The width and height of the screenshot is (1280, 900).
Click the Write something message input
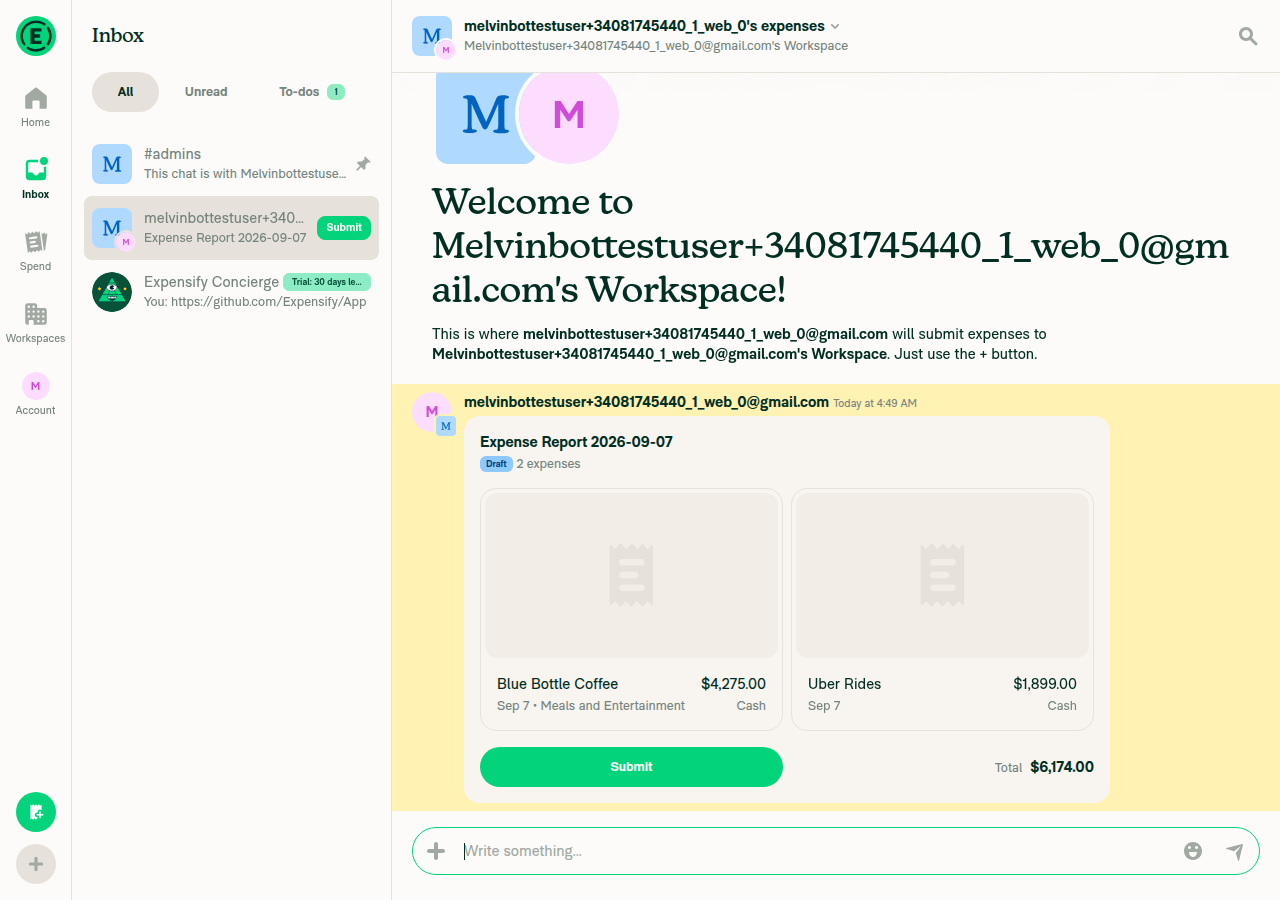[815, 851]
